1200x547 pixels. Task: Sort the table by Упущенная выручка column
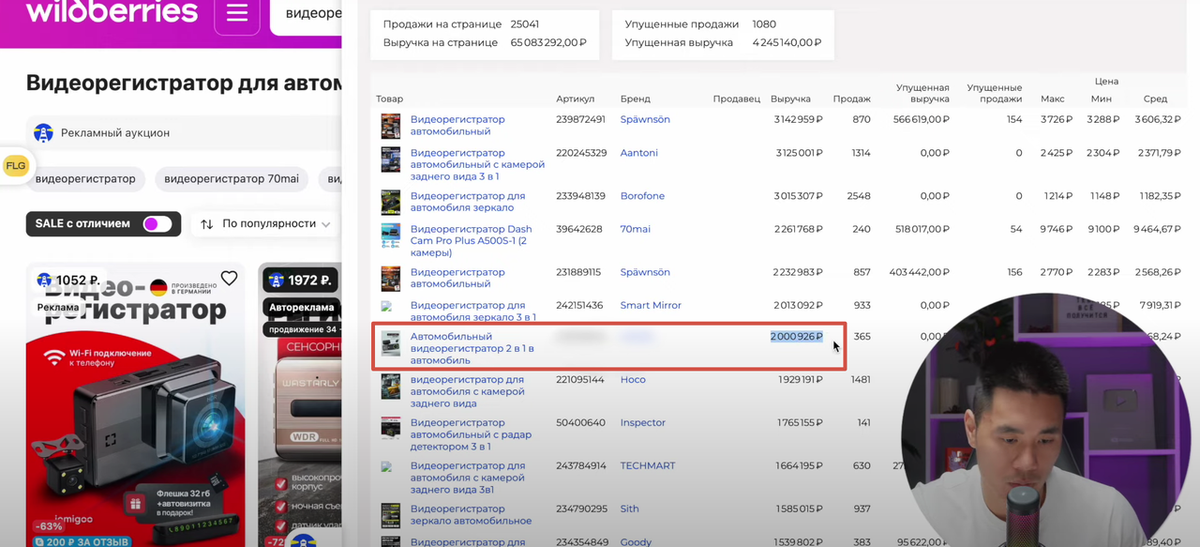(922, 94)
